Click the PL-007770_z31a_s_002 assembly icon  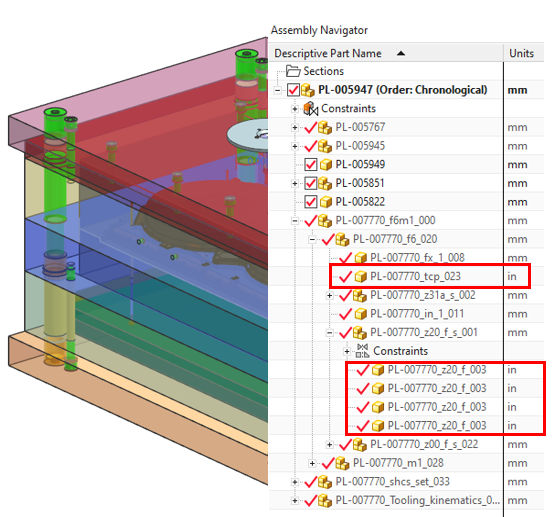click(360, 295)
